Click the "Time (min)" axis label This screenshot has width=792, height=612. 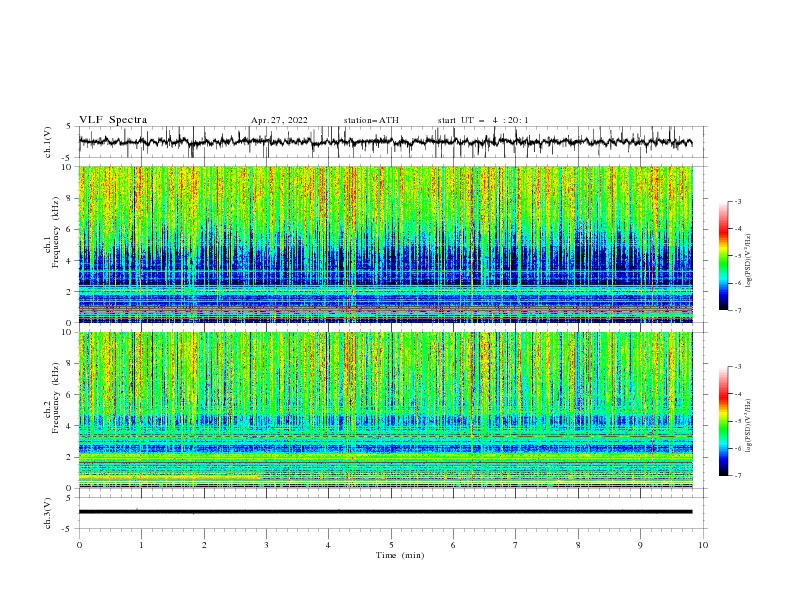pyautogui.click(x=400, y=555)
